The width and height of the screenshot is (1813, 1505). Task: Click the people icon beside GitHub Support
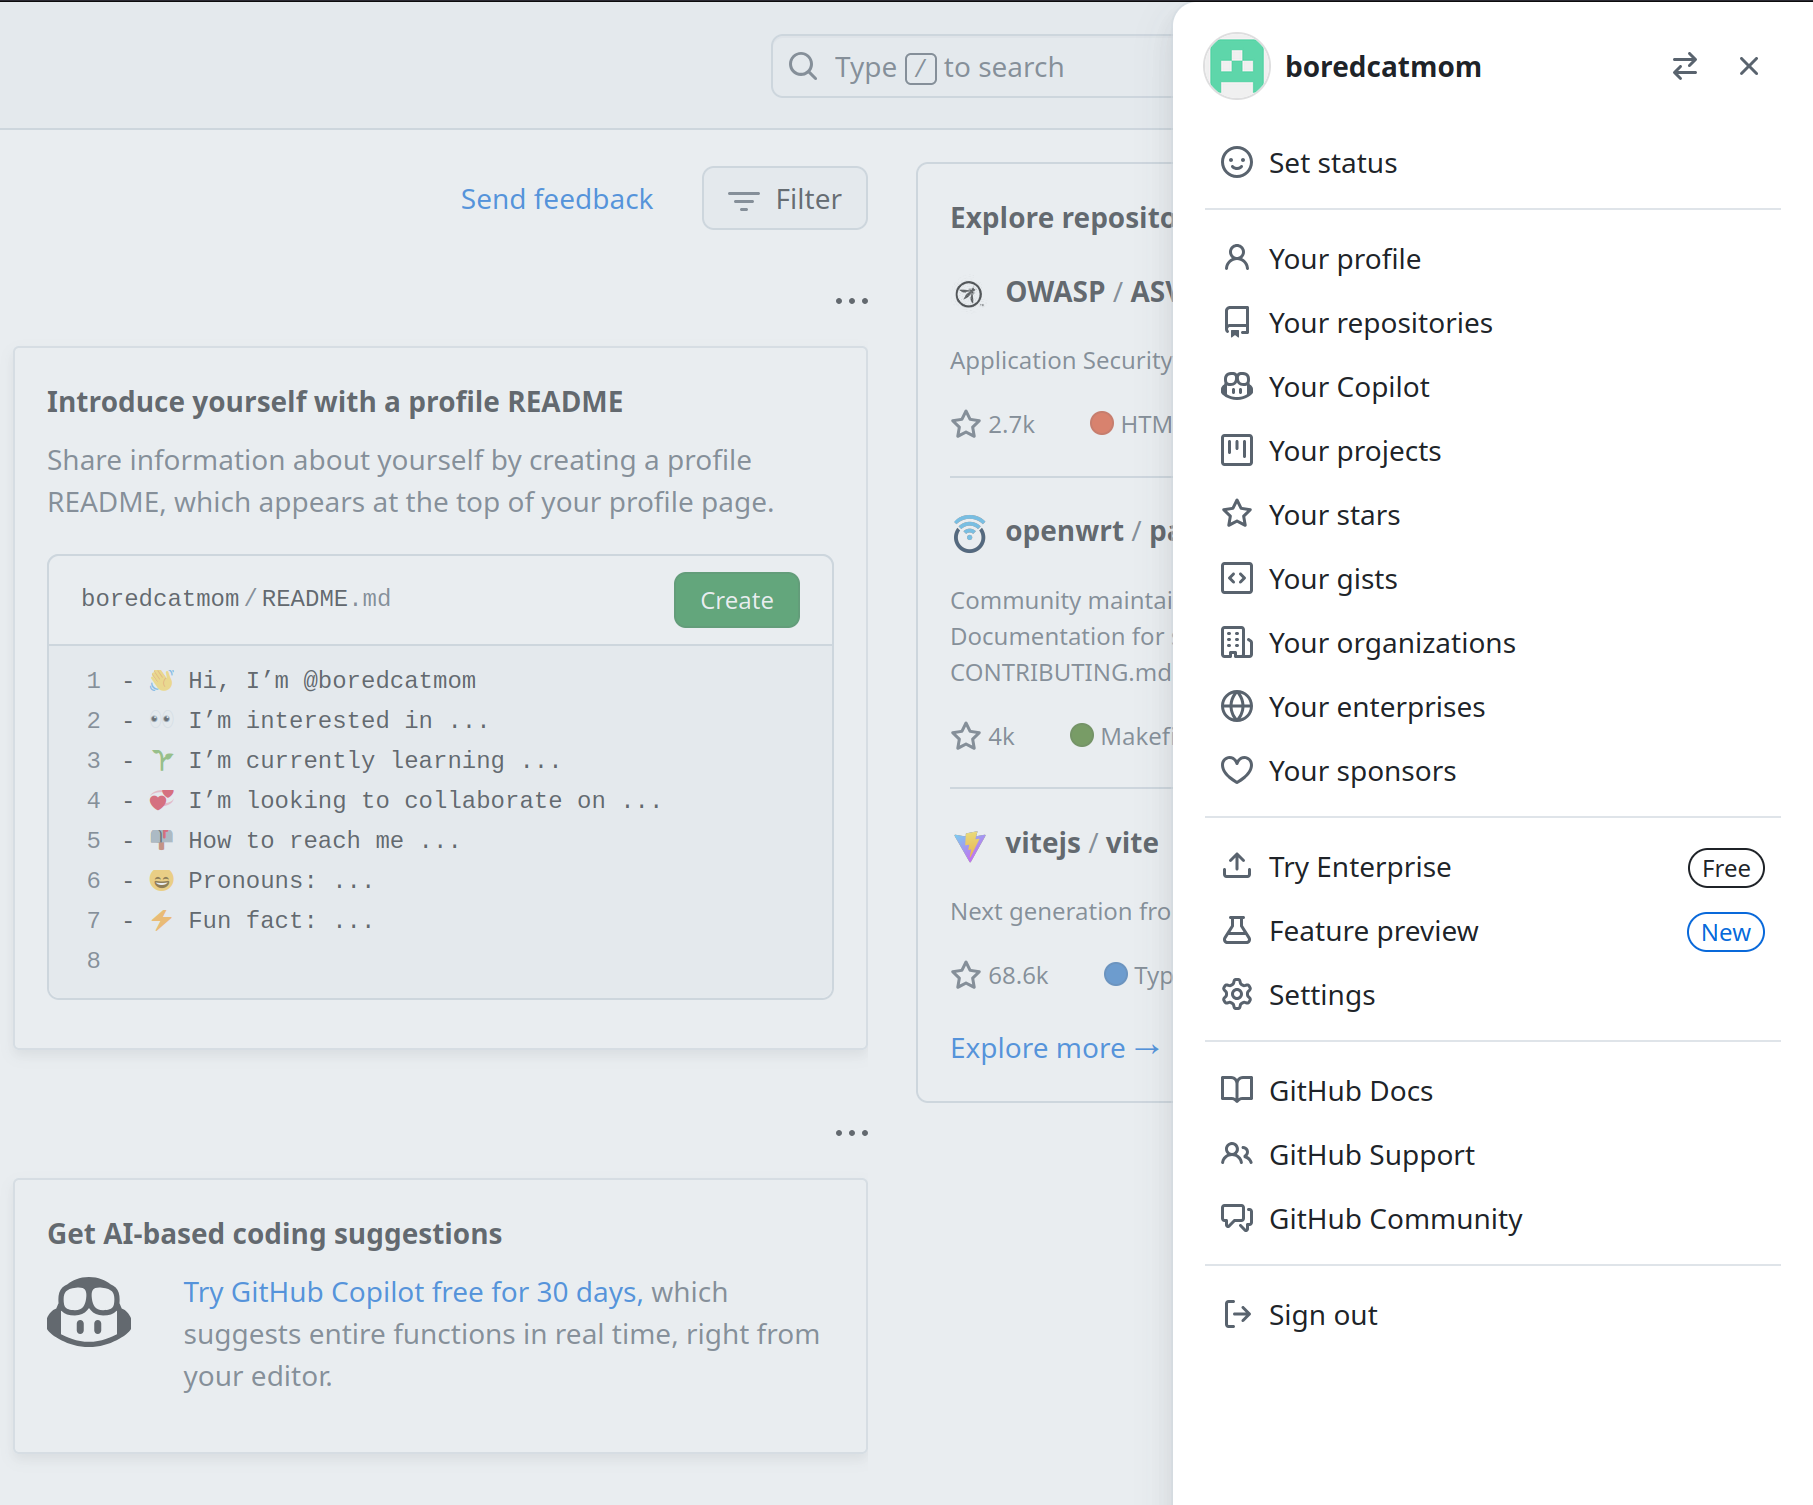pyautogui.click(x=1237, y=1154)
